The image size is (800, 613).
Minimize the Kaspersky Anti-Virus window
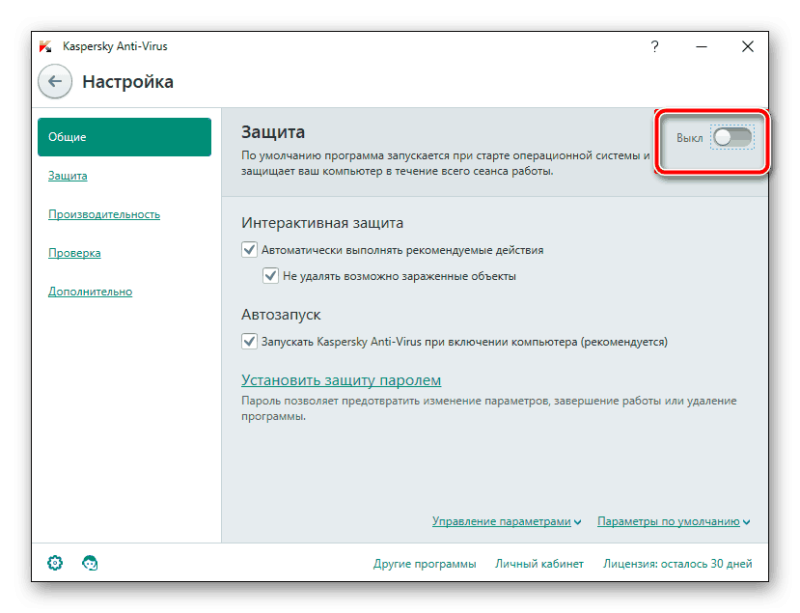[702, 47]
